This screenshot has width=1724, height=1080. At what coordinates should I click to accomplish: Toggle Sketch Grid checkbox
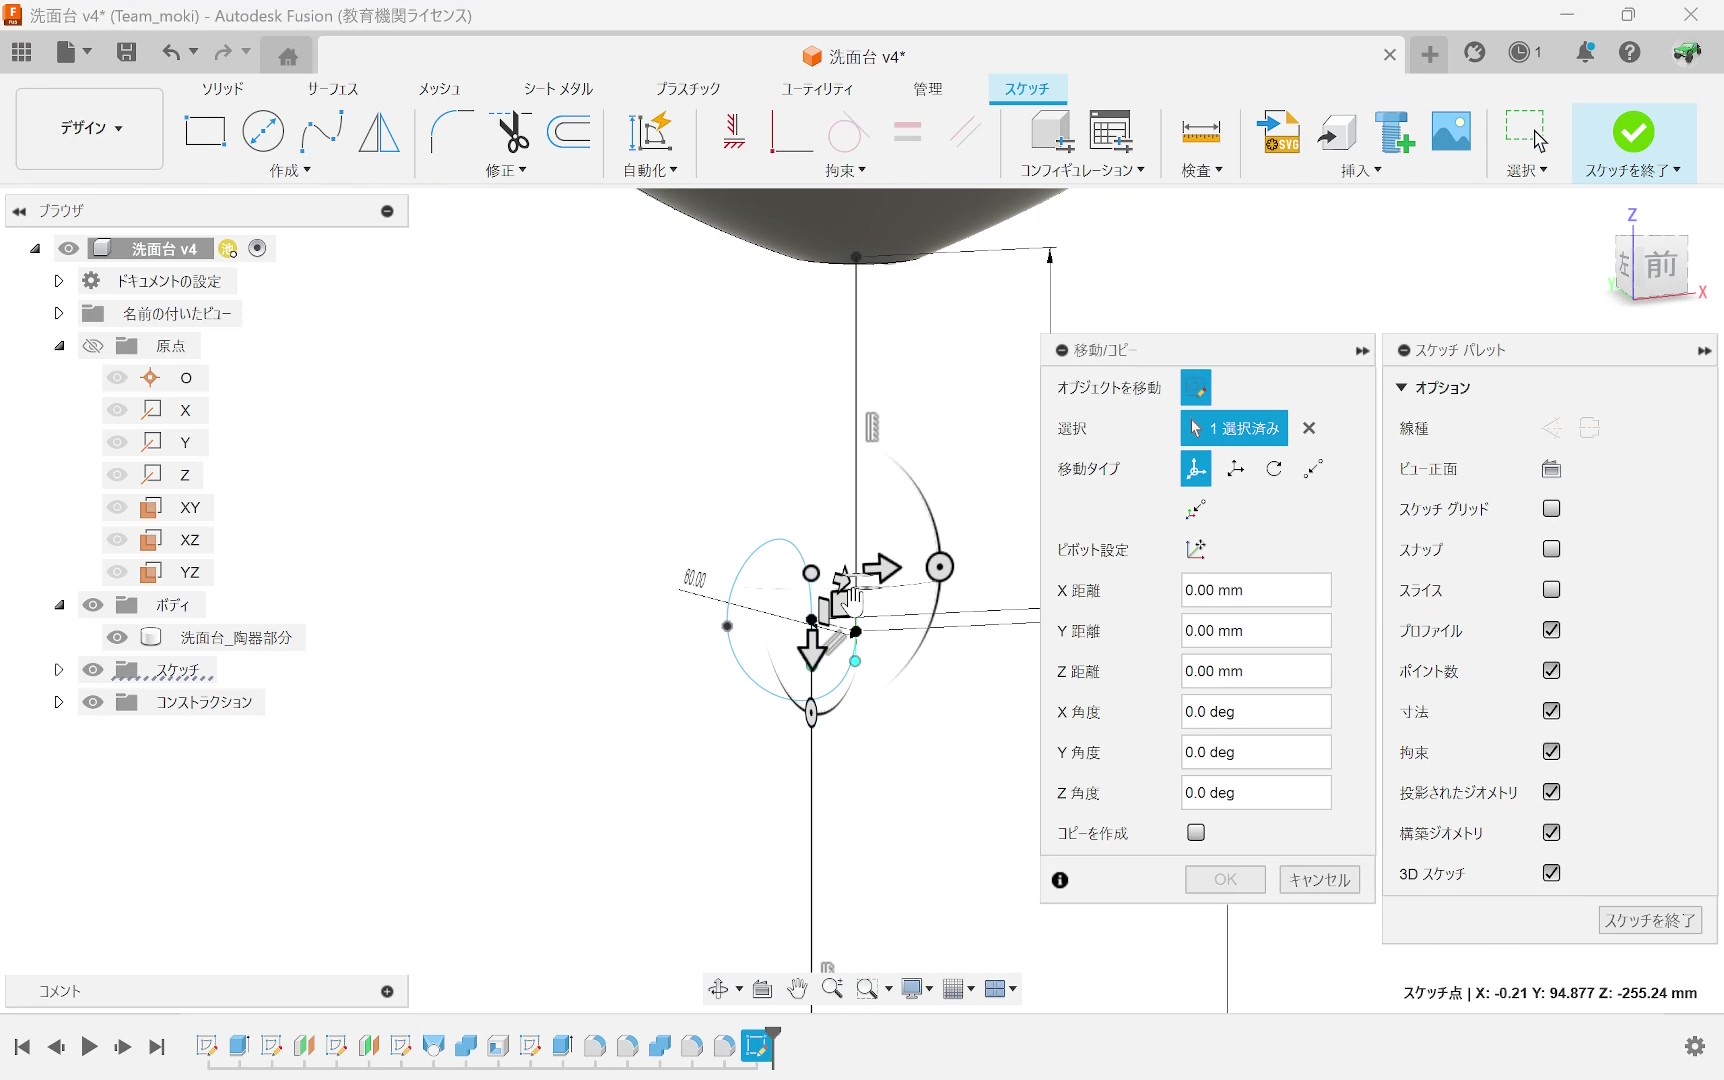(1552, 508)
